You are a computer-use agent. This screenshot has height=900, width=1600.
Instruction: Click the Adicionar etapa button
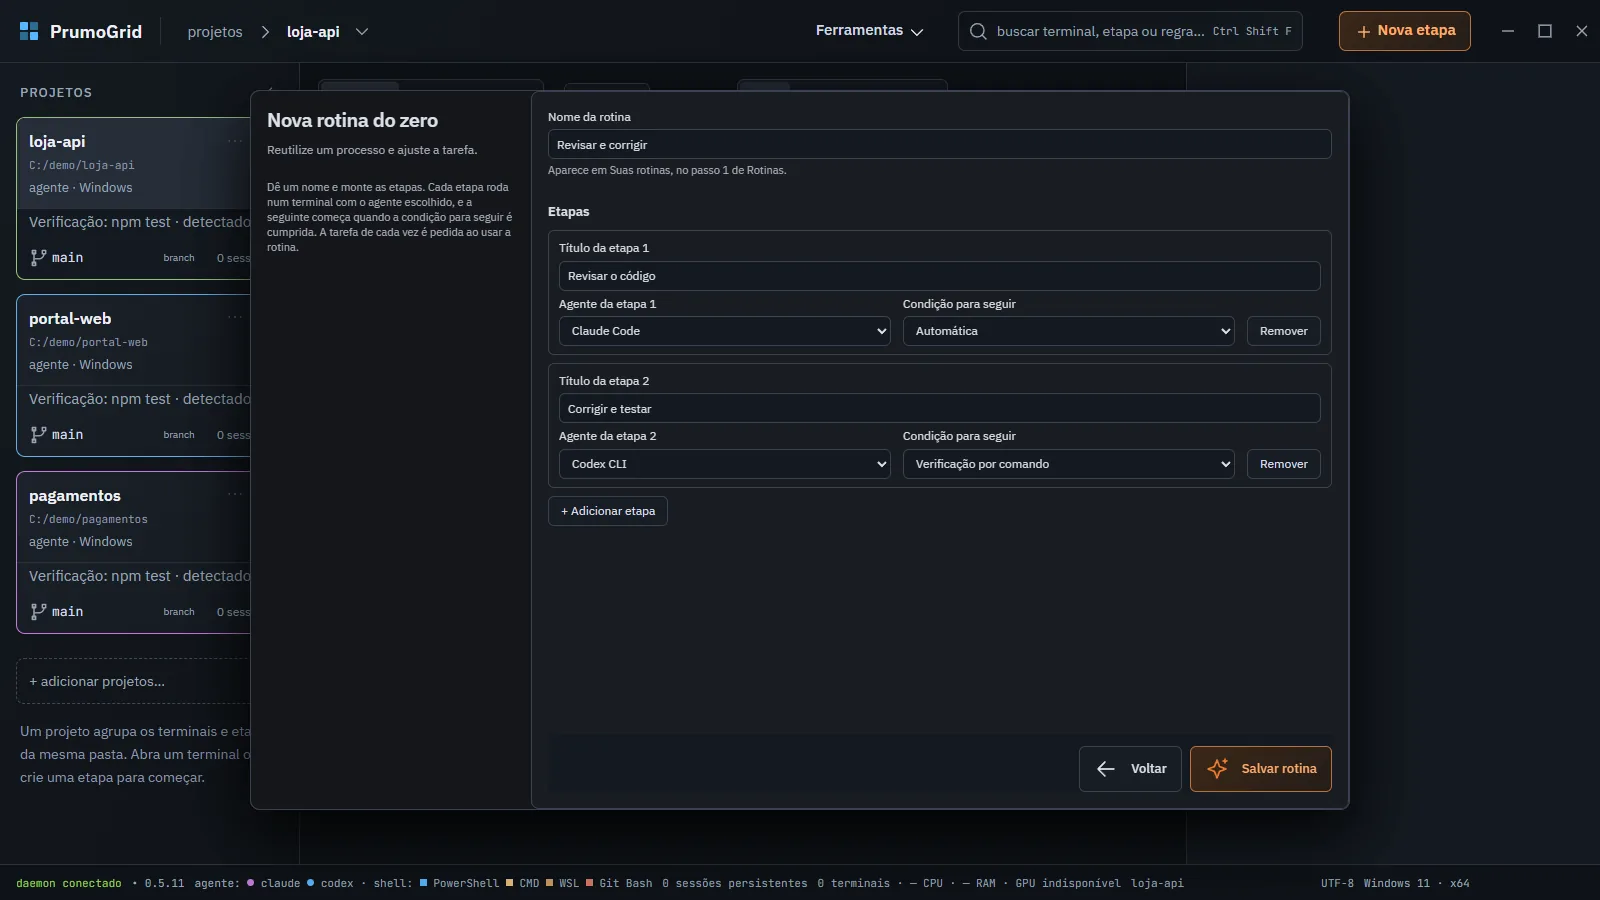(x=608, y=511)
